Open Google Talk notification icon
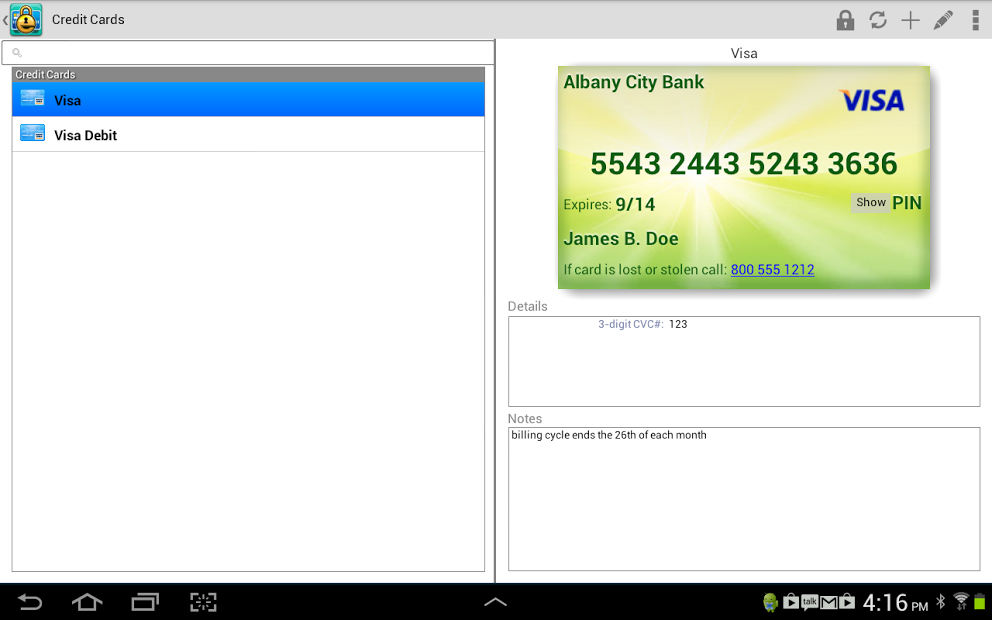 click(808, 602)
